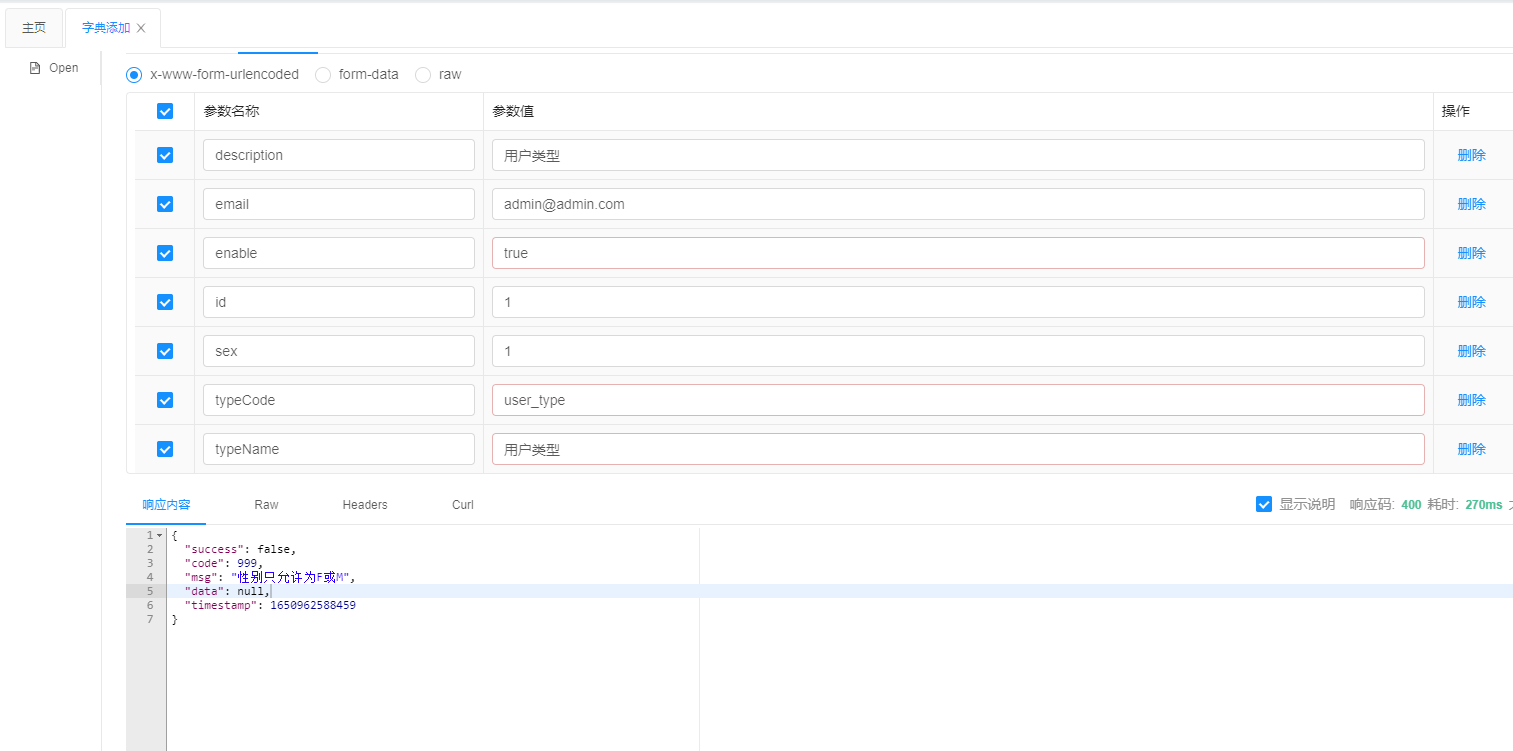Close the 字典添加 tab
This screenshot has width=1513, height=751.
point(141,28)
